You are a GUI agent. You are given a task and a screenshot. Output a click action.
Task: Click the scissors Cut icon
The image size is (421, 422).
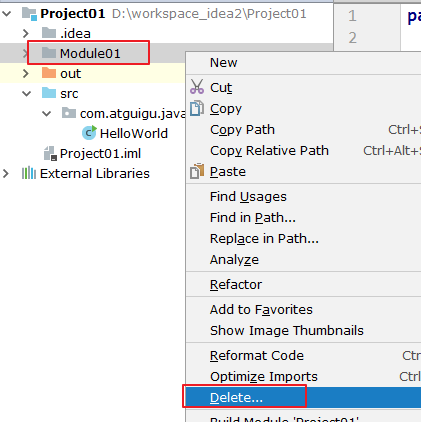tap(197, 87)
